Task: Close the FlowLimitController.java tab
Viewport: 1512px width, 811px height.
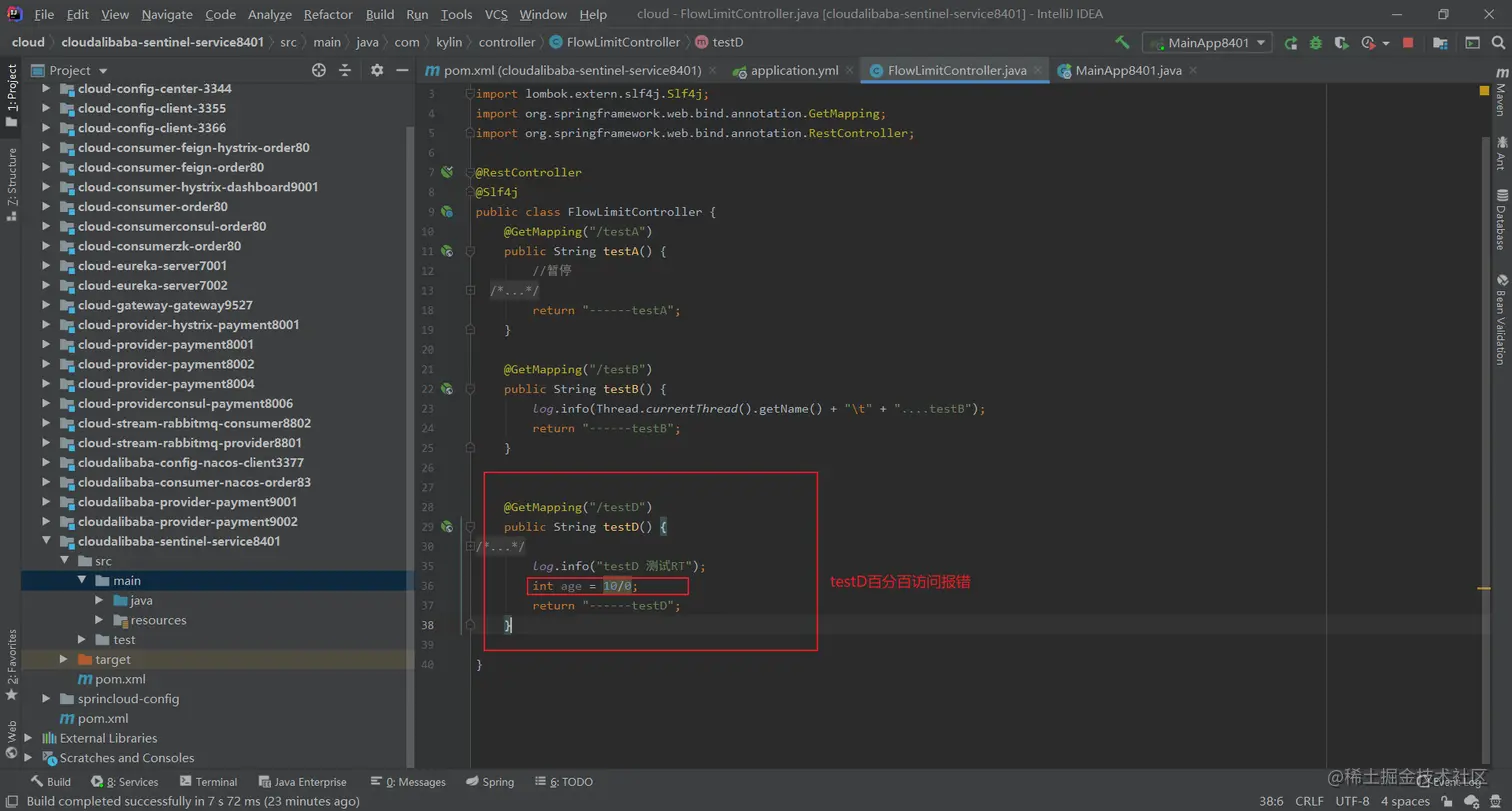Action: pyautogui.click(x=1037, y=71)
